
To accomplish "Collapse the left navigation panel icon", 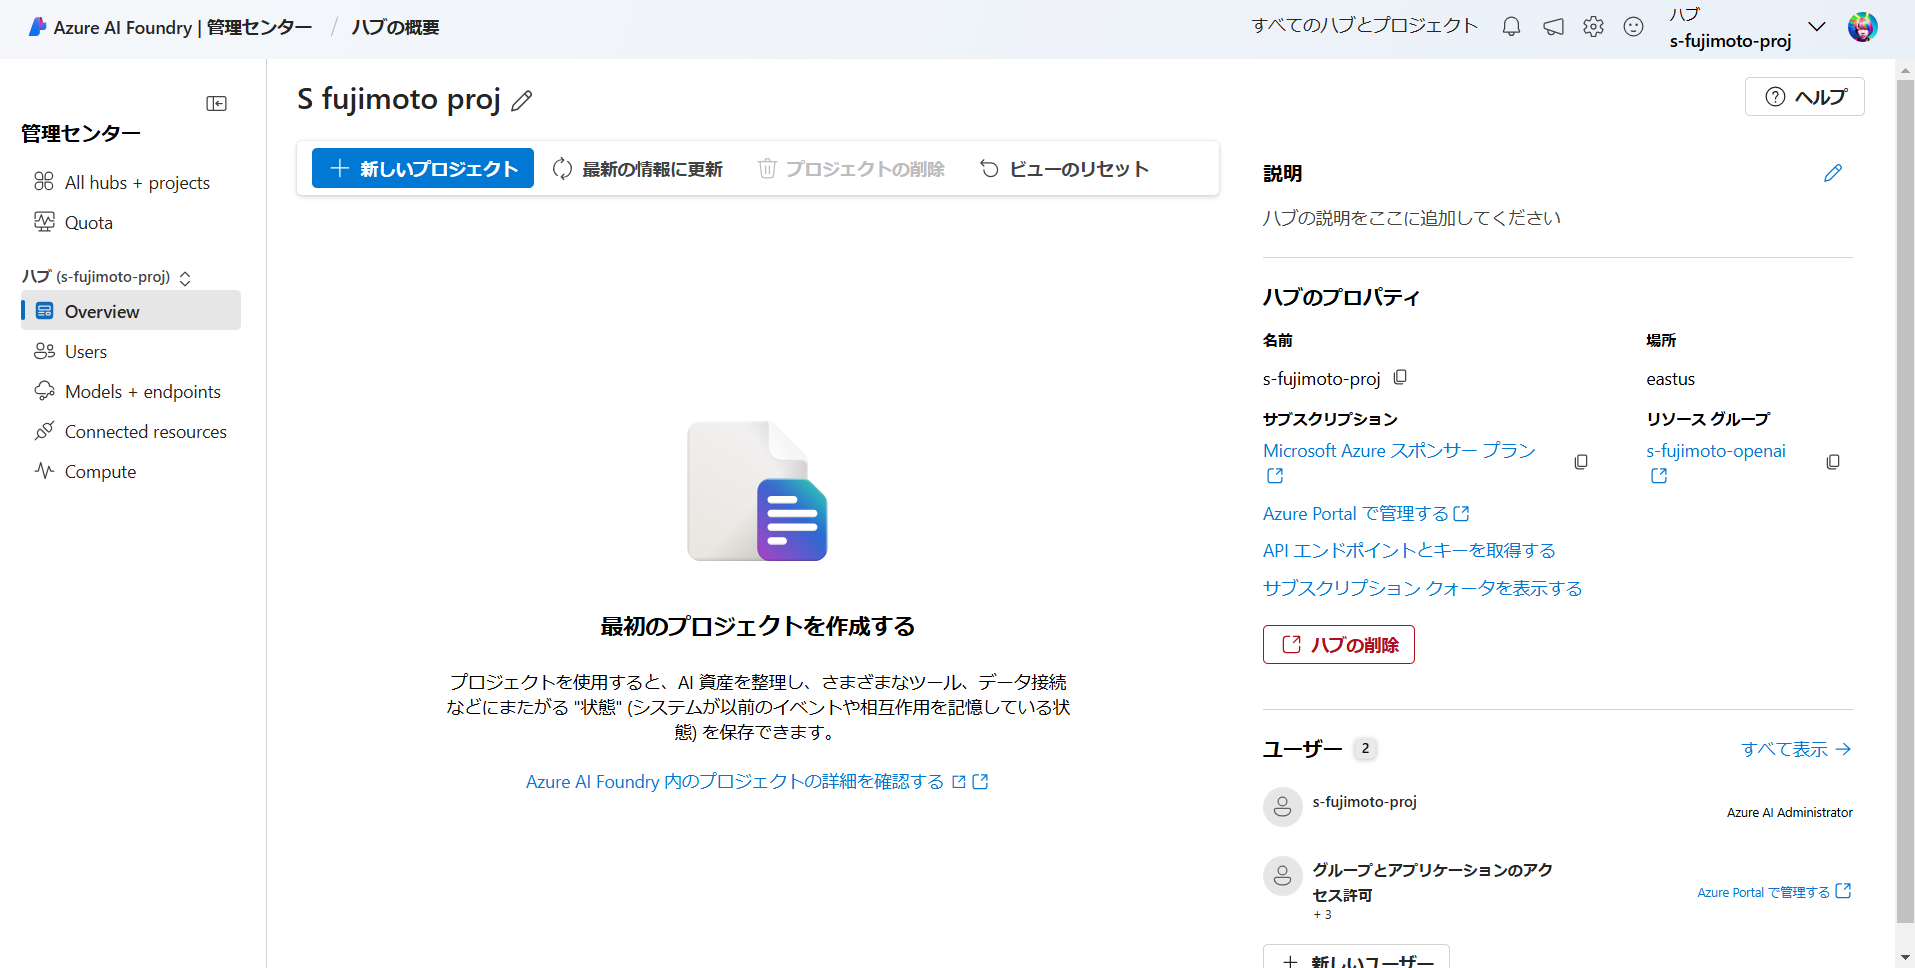I will (216, 104).
